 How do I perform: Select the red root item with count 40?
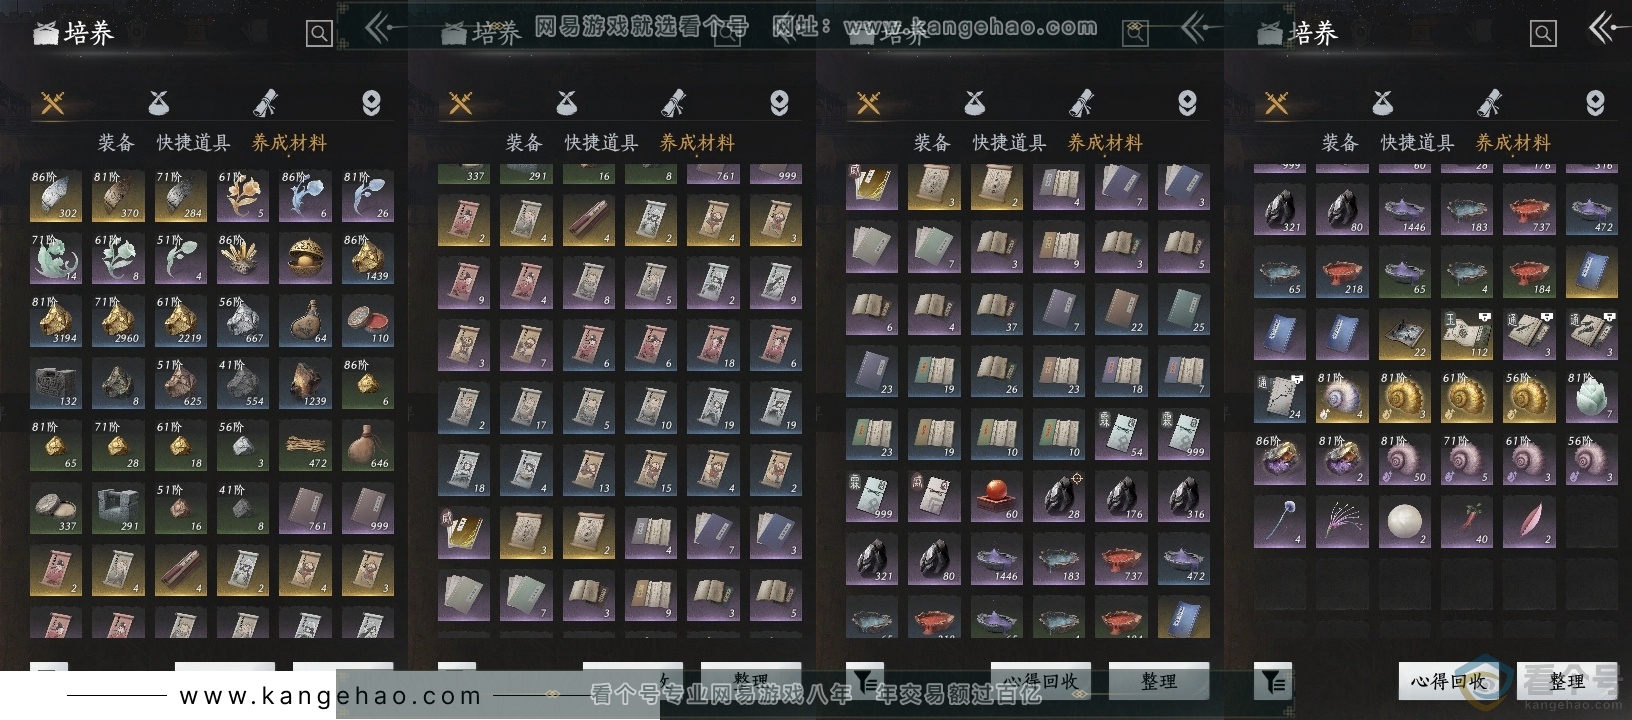point(1467,522)
